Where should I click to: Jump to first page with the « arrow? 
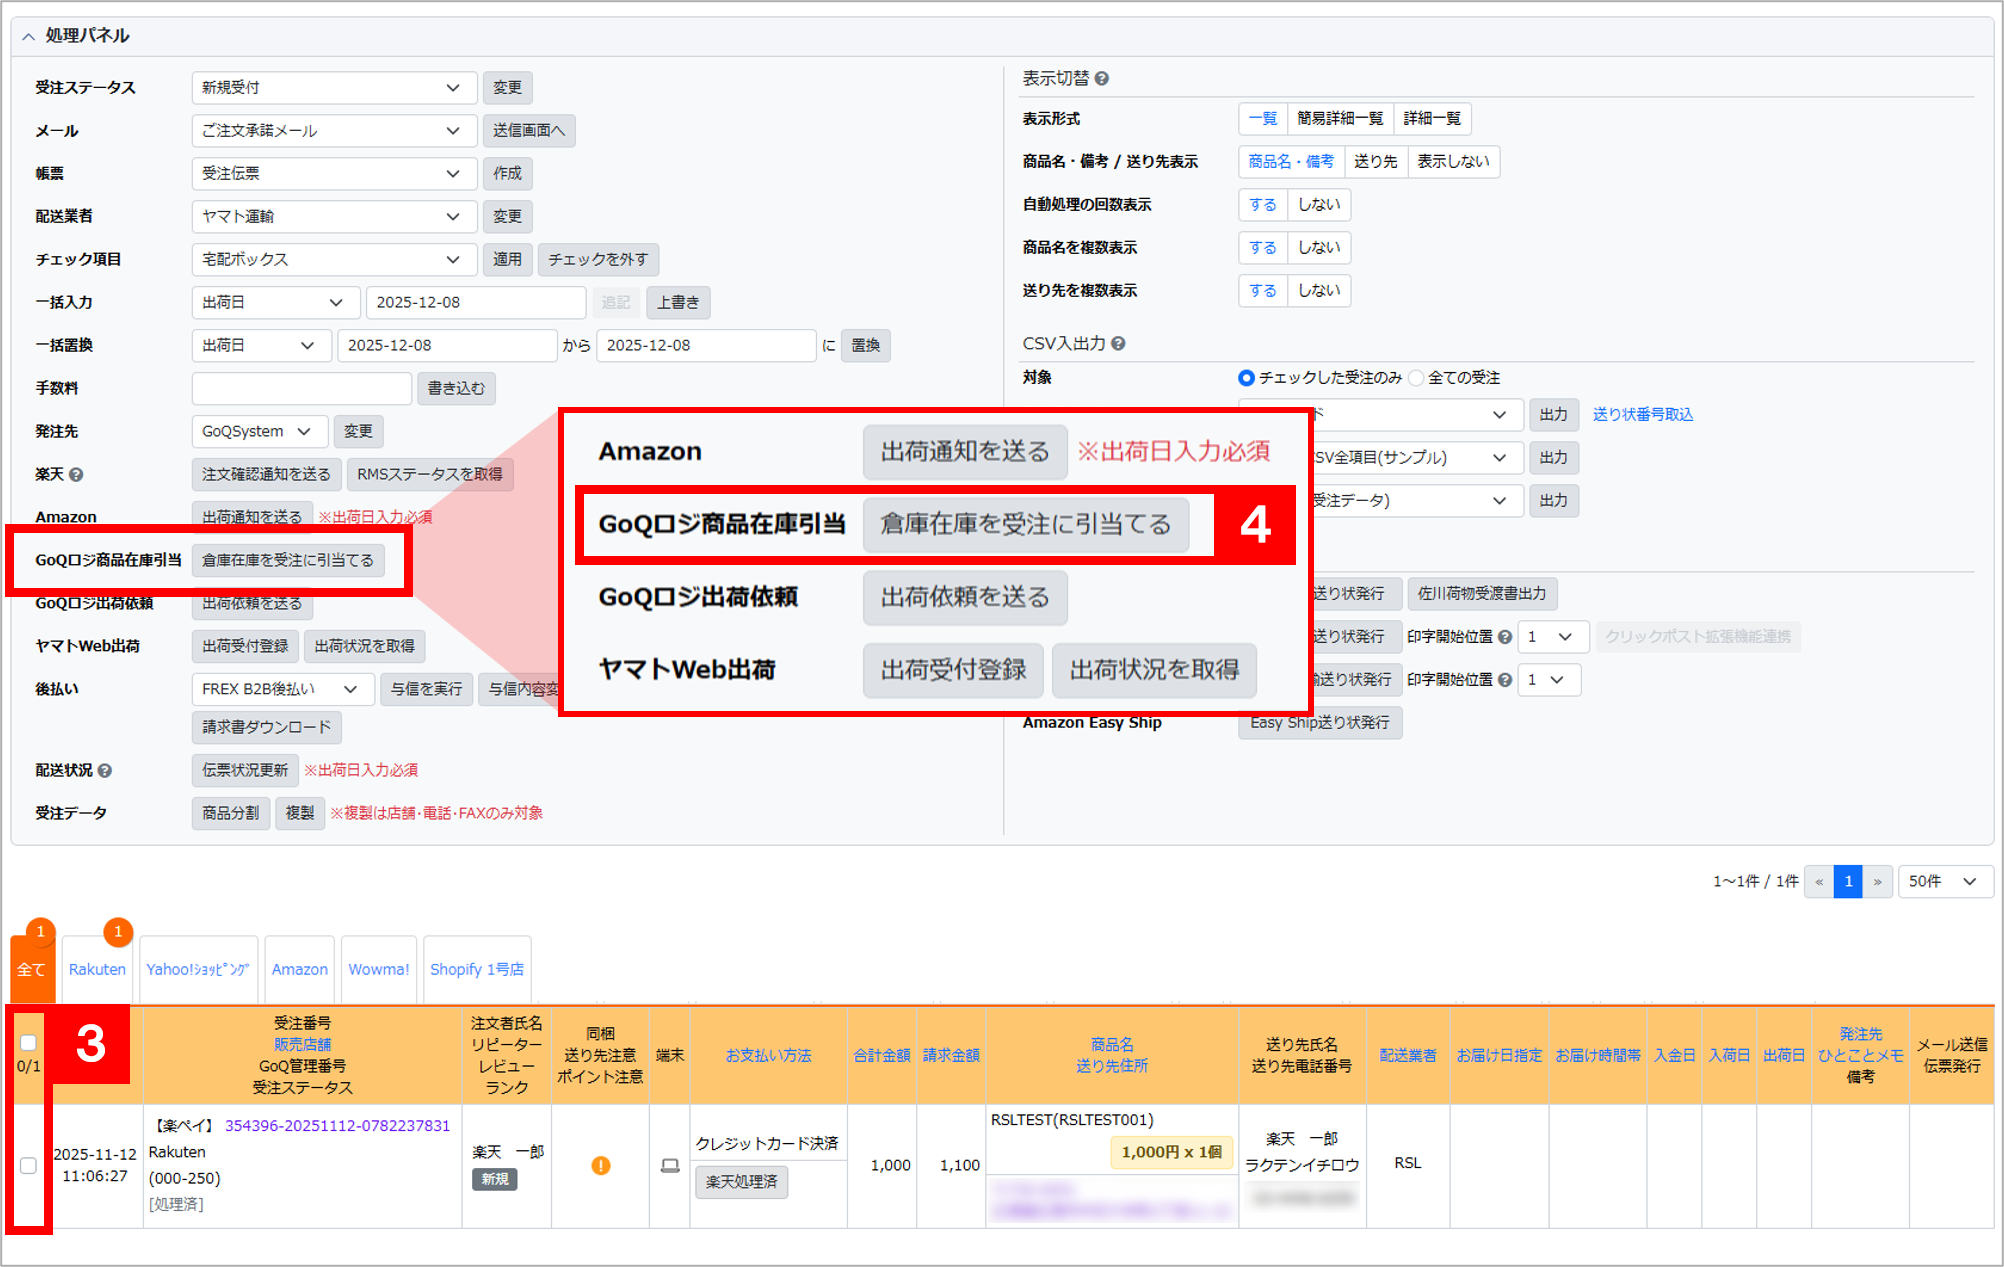(x=1819, y=881)
